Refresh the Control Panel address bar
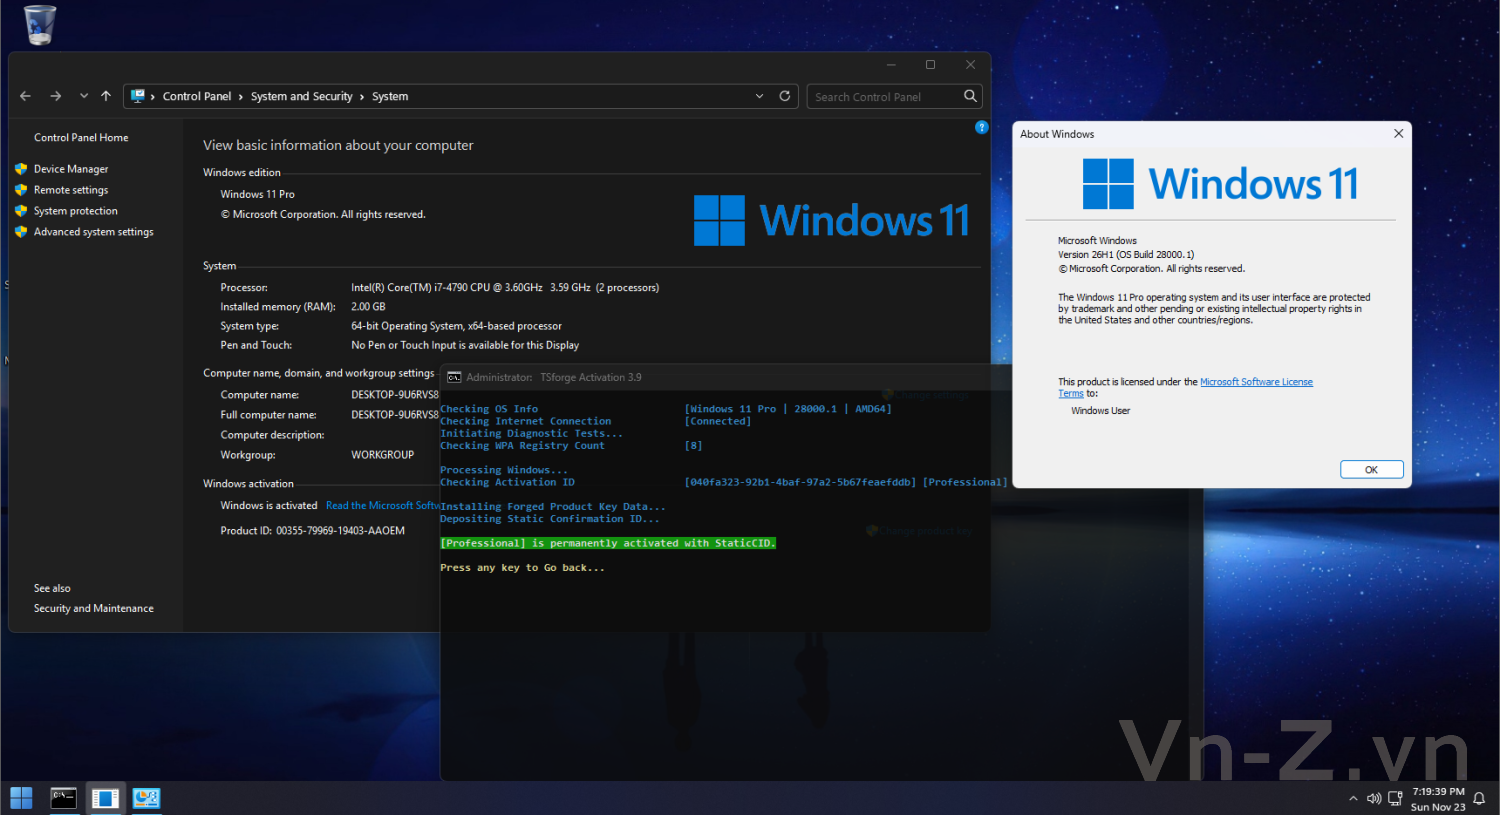 click(785, 96)
